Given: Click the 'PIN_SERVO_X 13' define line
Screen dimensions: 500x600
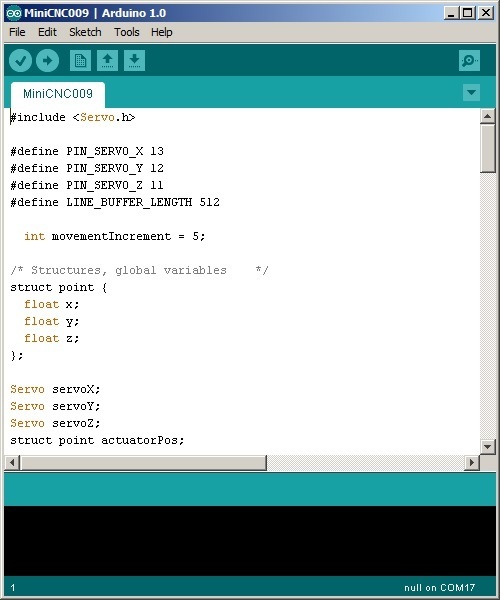Looking at the screenshot, I should coord(87,152).
